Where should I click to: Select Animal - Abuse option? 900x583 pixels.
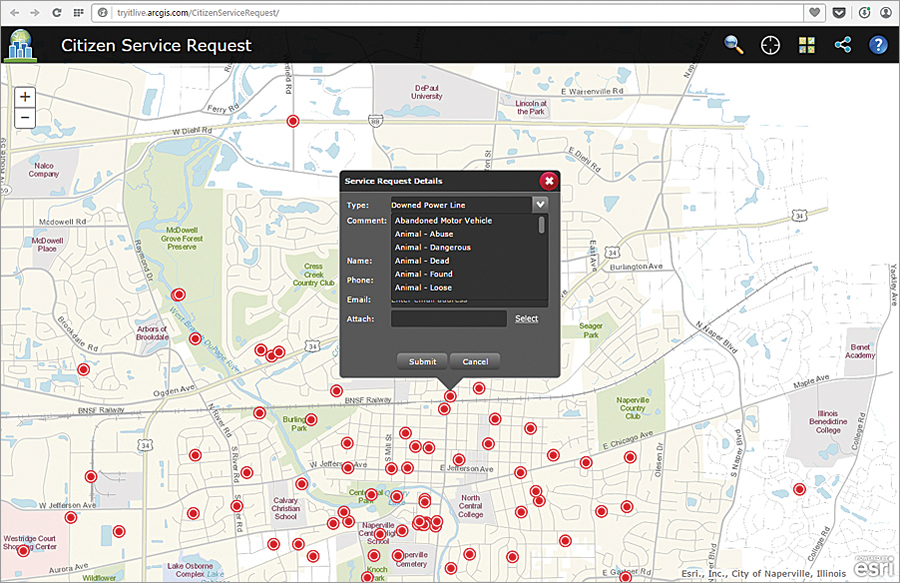coord(424,234)
